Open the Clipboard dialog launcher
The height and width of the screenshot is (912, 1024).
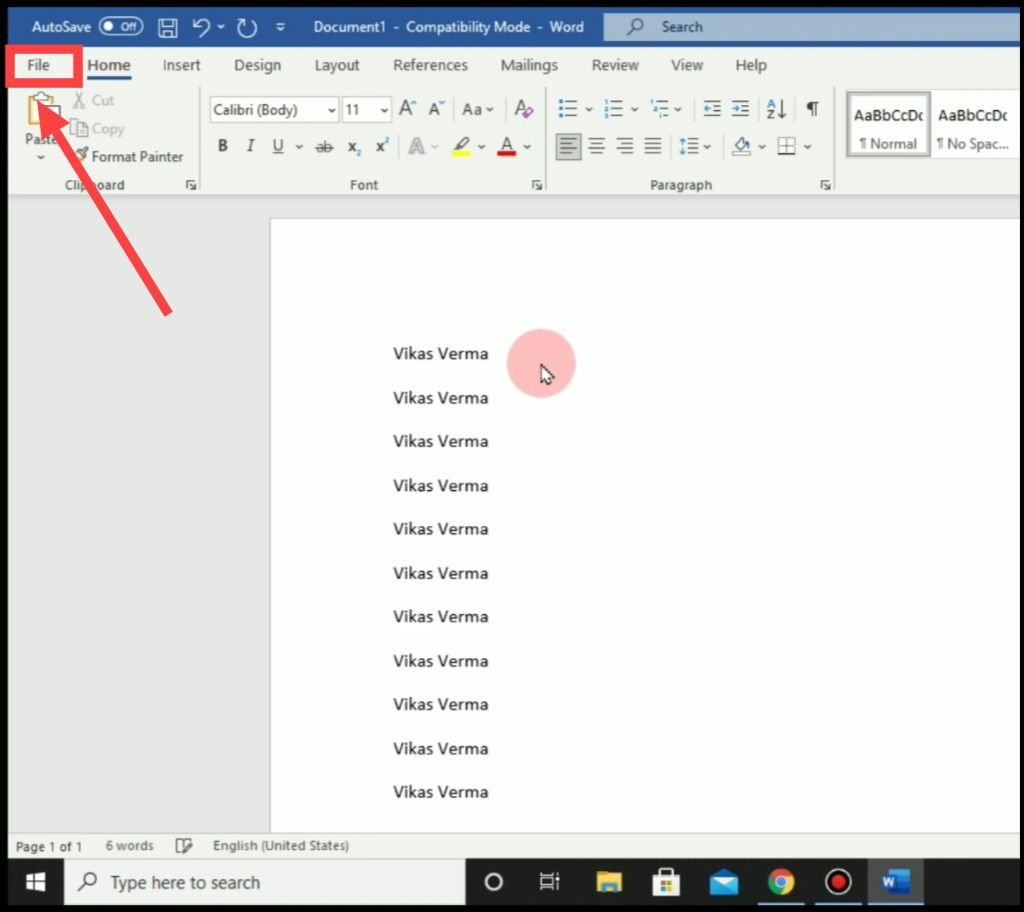tap(191, 186)
